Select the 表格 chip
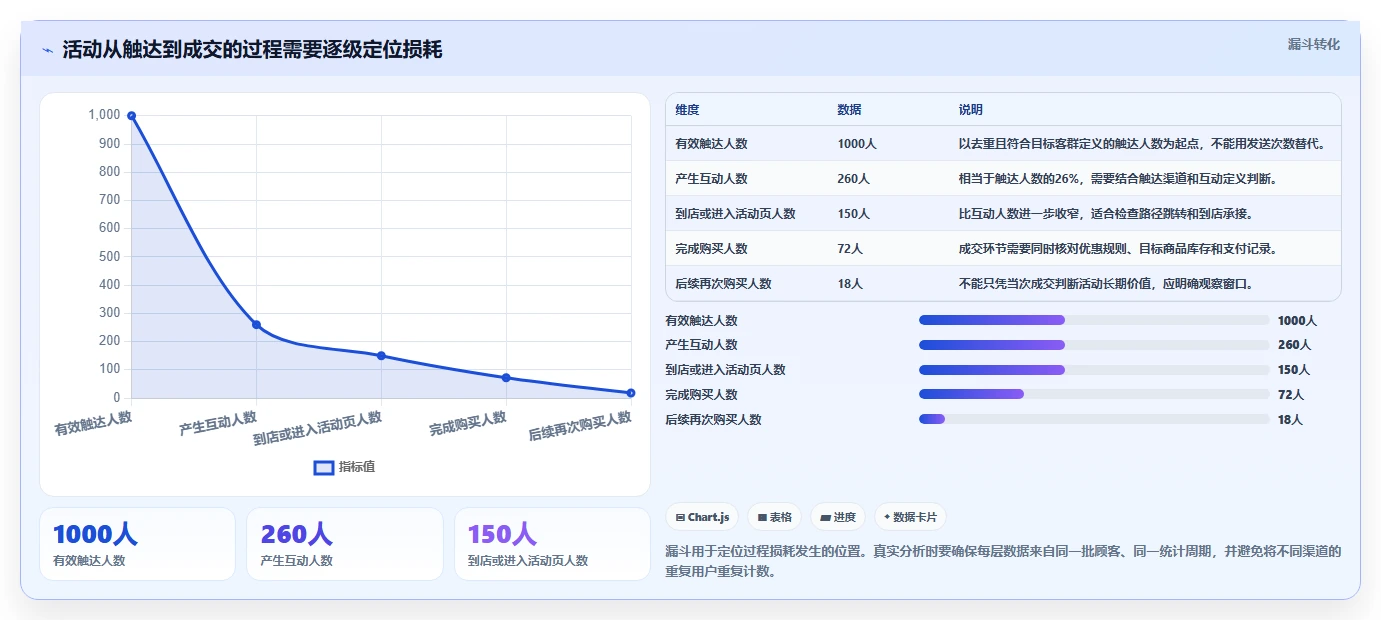This screenshot has height=620, width=1381. point(775,517)
